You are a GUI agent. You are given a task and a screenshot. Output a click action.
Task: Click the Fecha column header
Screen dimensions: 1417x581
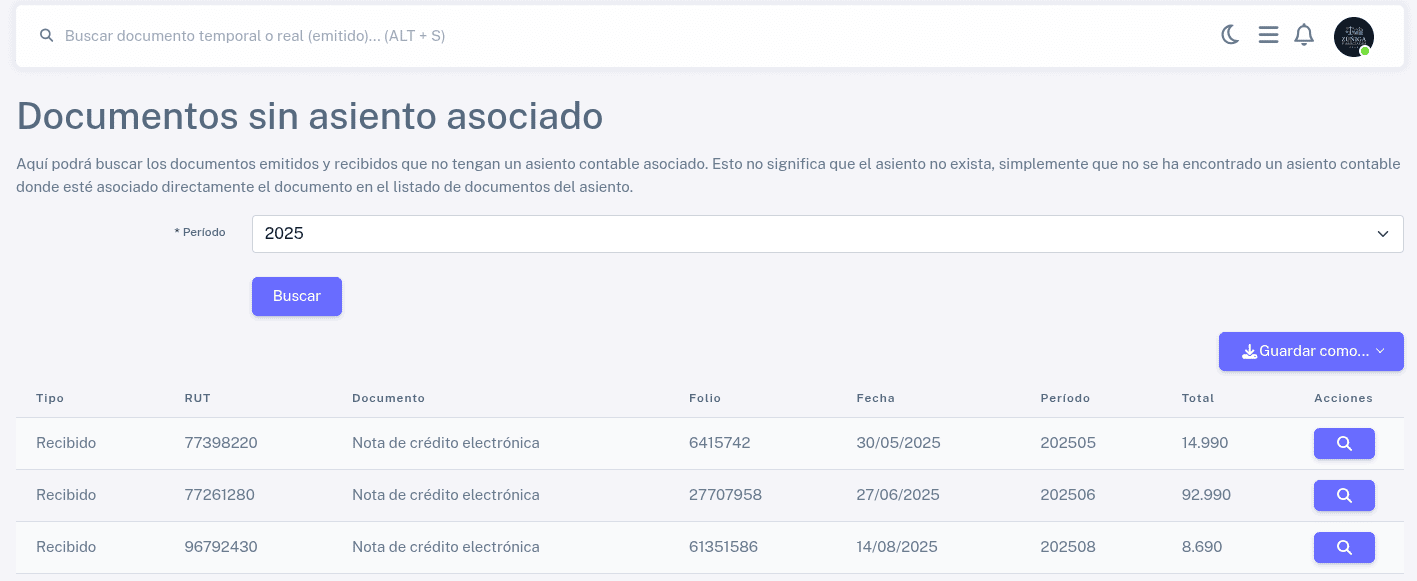875,398
